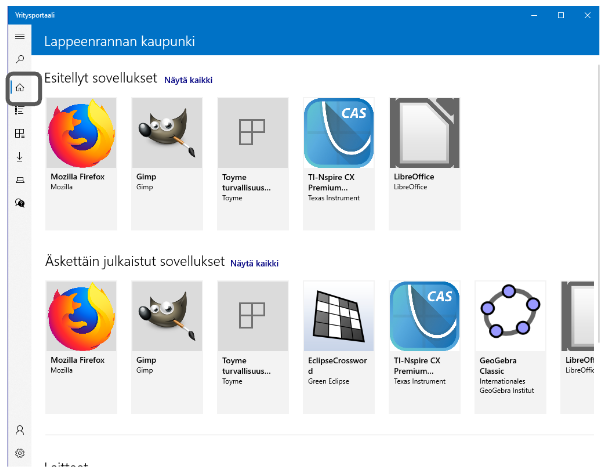Click the vertical scrollbar on right edge
Image resolution: width=604 pixels, height=471 pixels.
point(598,204)
